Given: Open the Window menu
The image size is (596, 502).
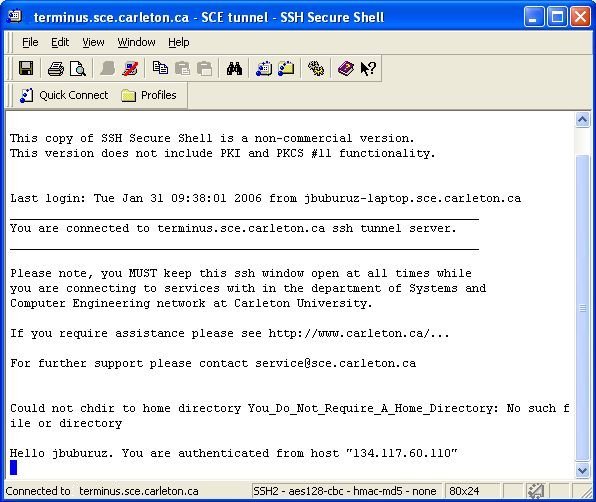Looking at the screenshot, I should pyautogui.click(x=136, y=42).
